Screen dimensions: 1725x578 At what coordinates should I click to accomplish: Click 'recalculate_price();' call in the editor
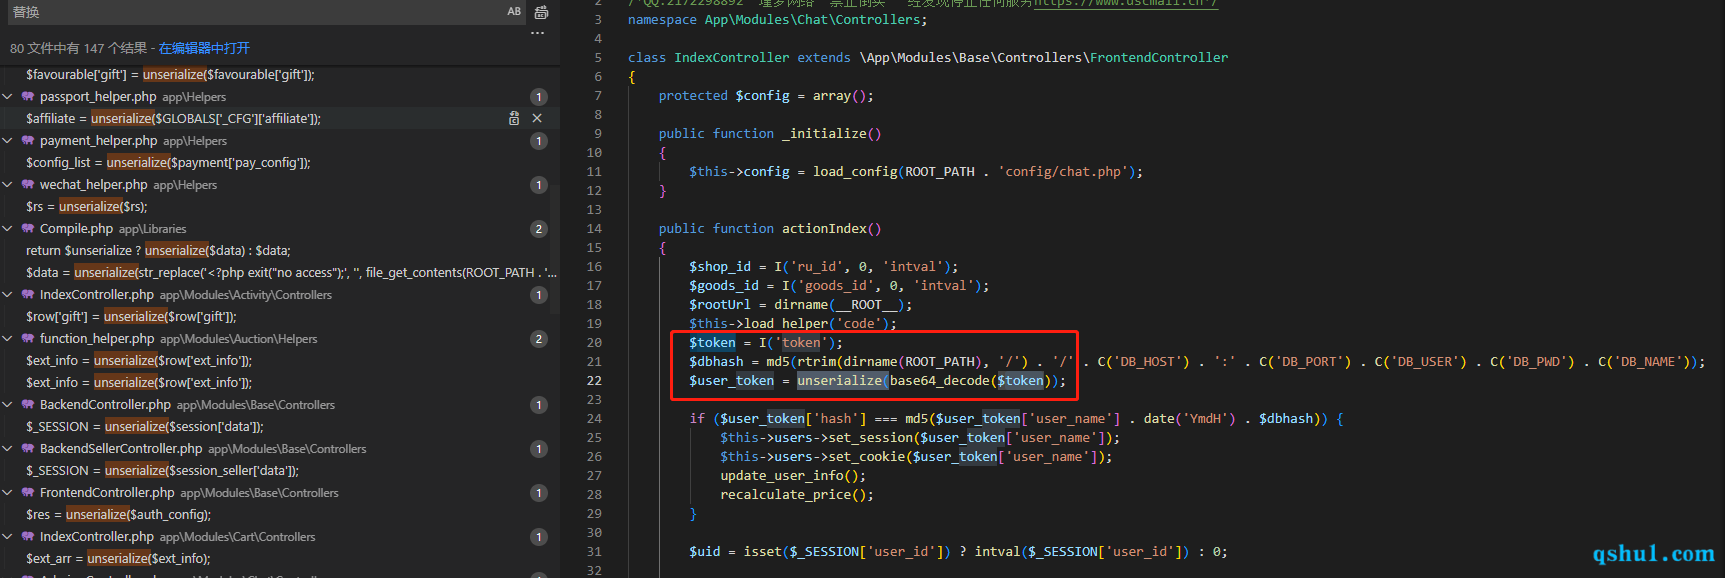(797, 494)
